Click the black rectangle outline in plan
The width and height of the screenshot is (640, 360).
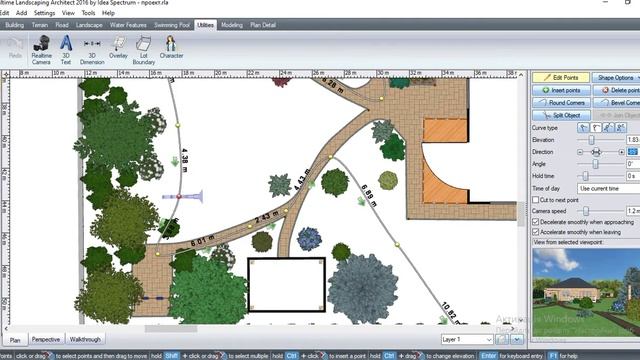point(287,285)
